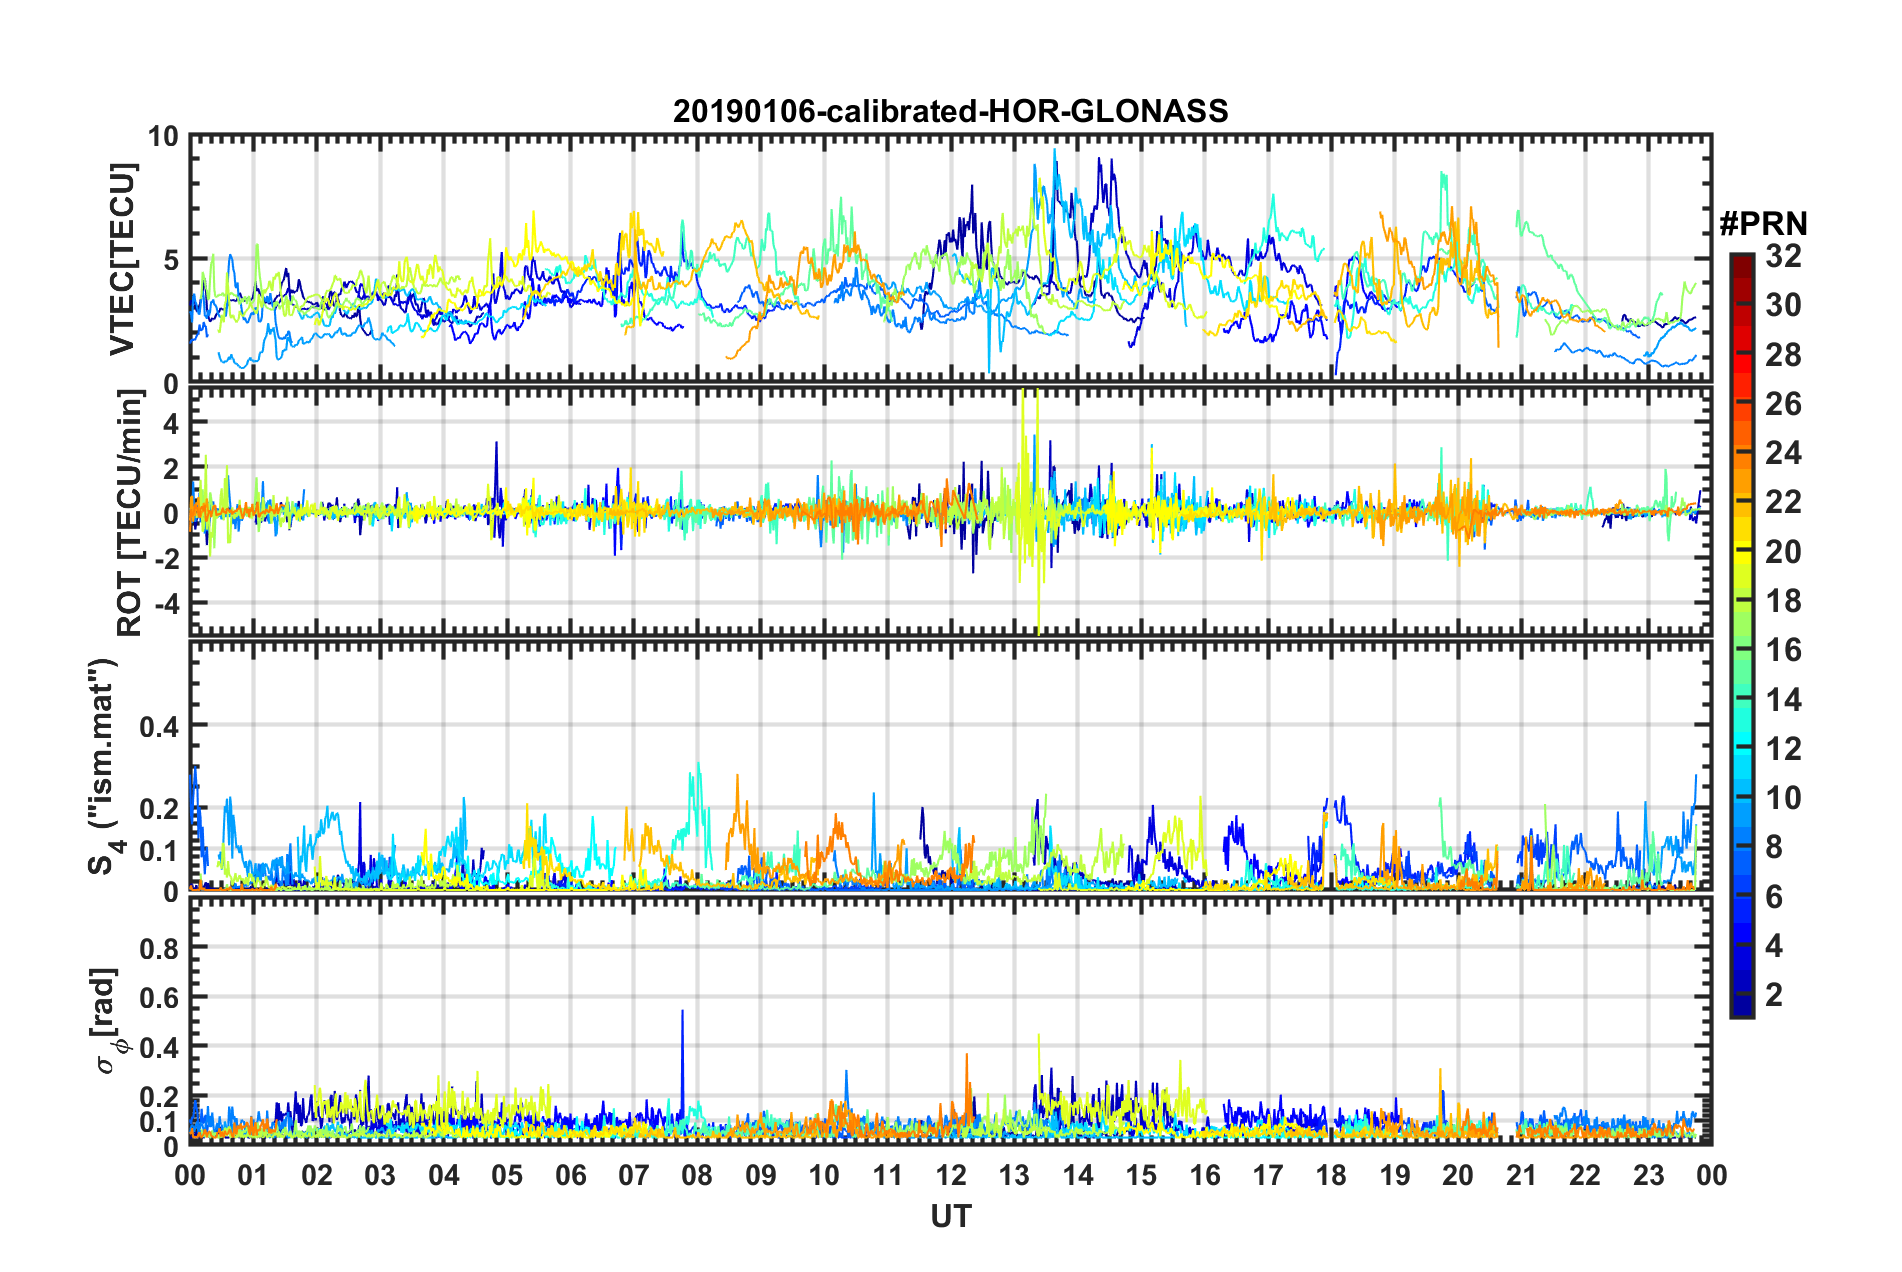This screenshot has height=1272, width=1902.
Task: Pick hour 13 on the UT axis
Action: pos(1014,1174)
